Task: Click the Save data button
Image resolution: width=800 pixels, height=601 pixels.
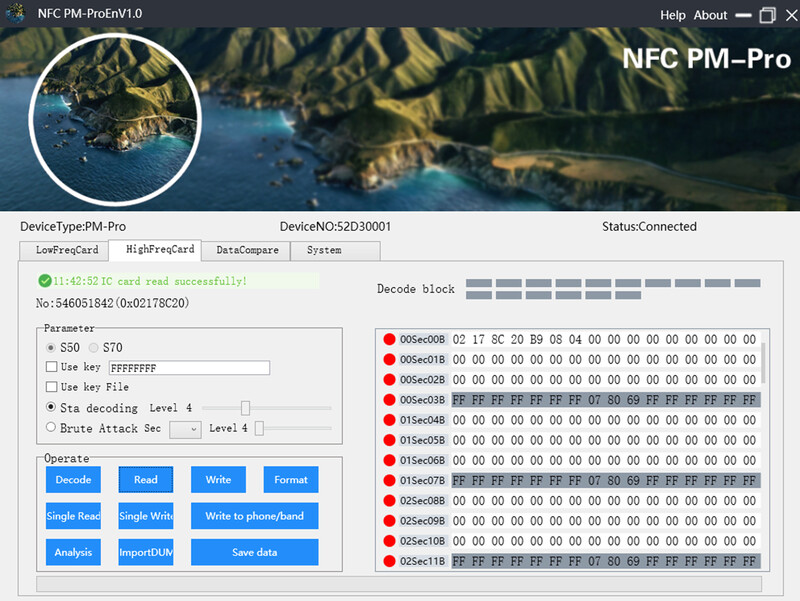Action: tap(254, 552)
